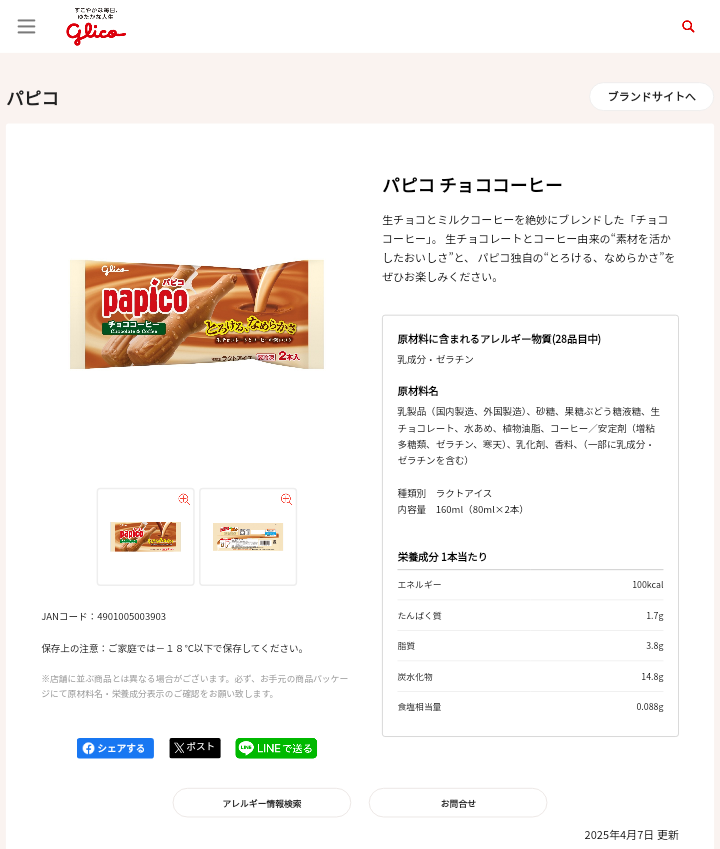Share the product on Facebook
This screenshot has height=849, width=720.
pos(115,748)
